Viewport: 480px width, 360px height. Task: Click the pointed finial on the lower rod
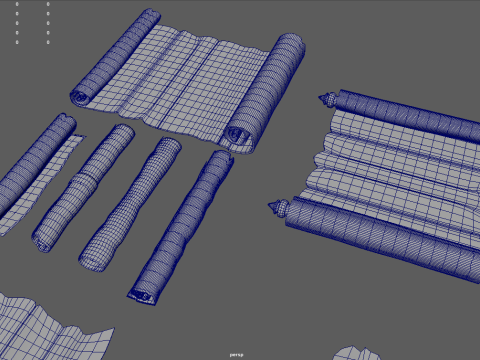click(278, 208)
